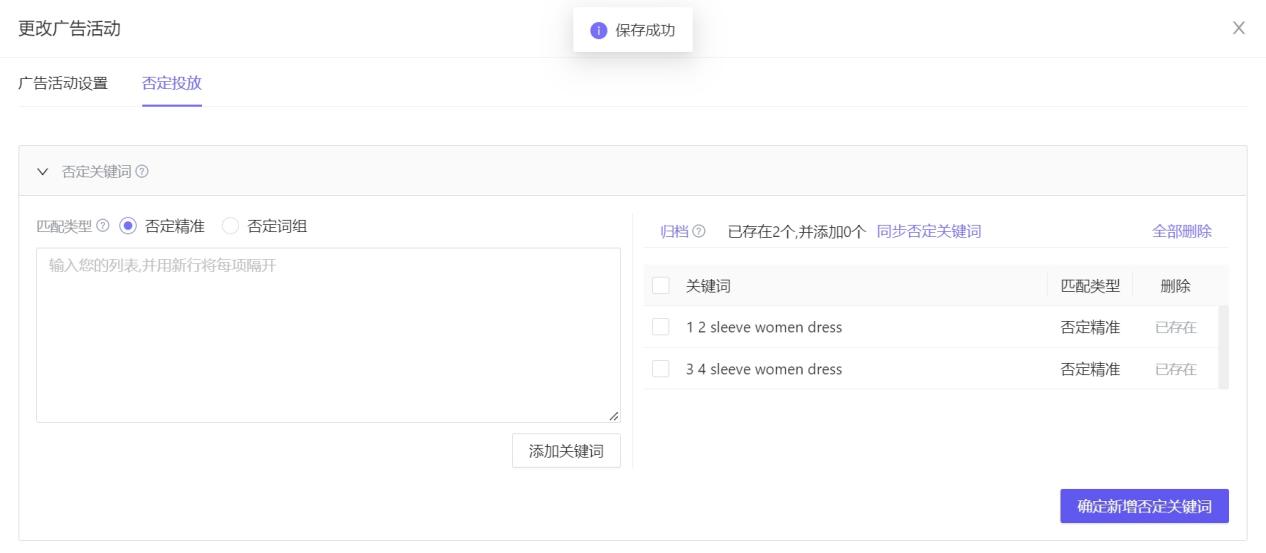Viewport: 1266px width, 553px height.
Task: Click 否定精准 cell in '1 2 sleeve' row
Action: tap(1090, 327)
